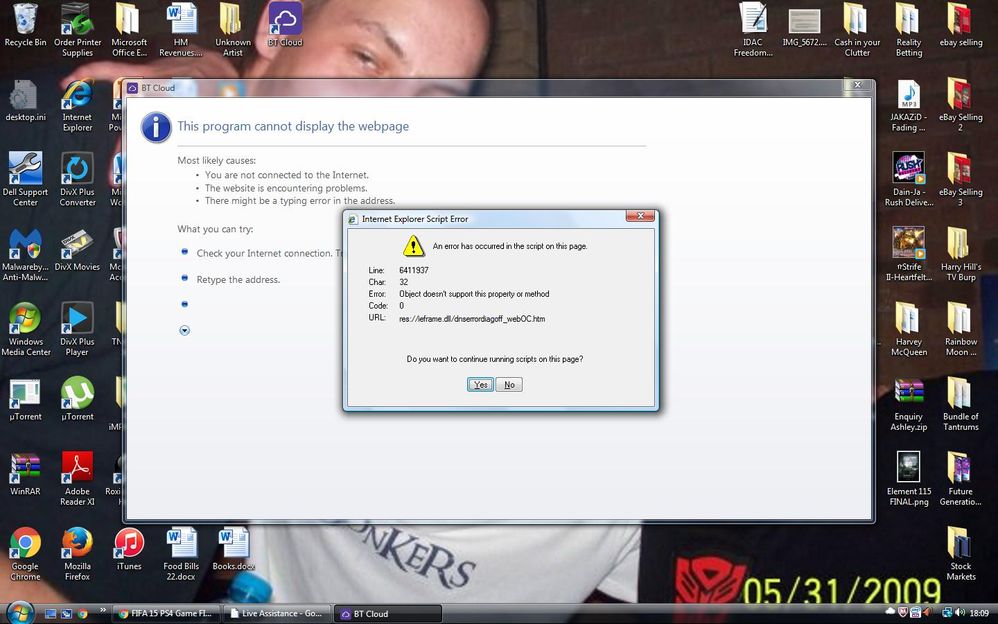Select Malwarebytes Anti-Malware shortcut

(x=25, y=255)
